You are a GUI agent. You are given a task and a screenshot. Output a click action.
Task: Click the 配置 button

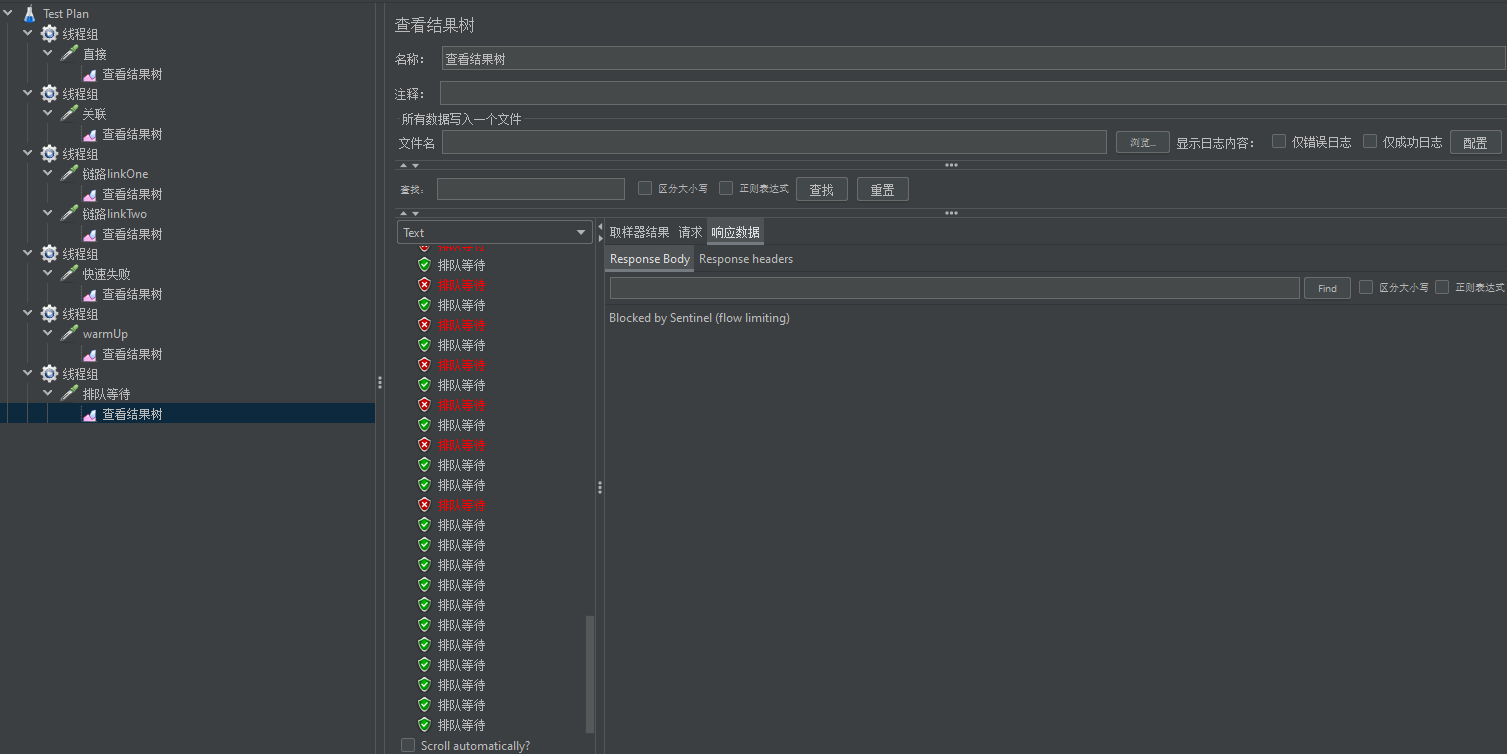1475,143
